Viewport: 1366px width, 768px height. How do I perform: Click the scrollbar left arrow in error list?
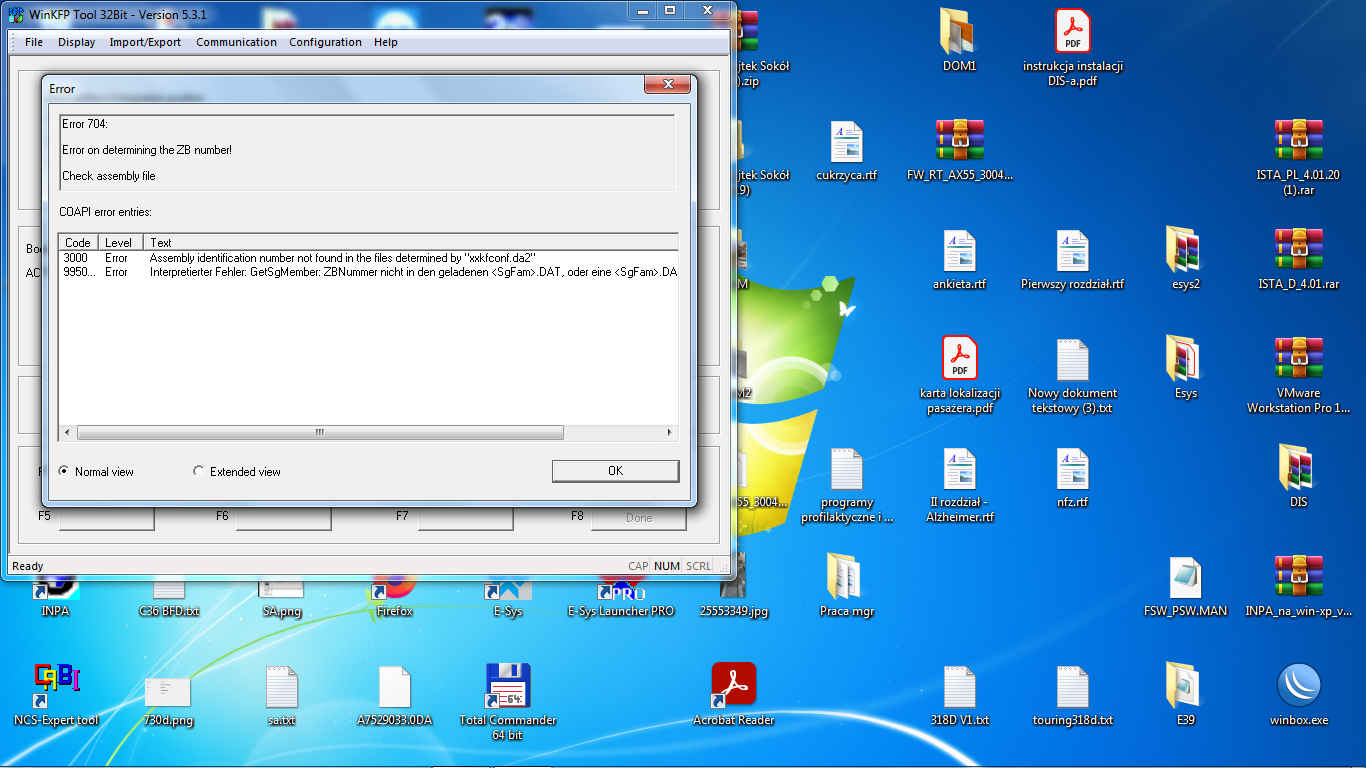coord(68,432)
